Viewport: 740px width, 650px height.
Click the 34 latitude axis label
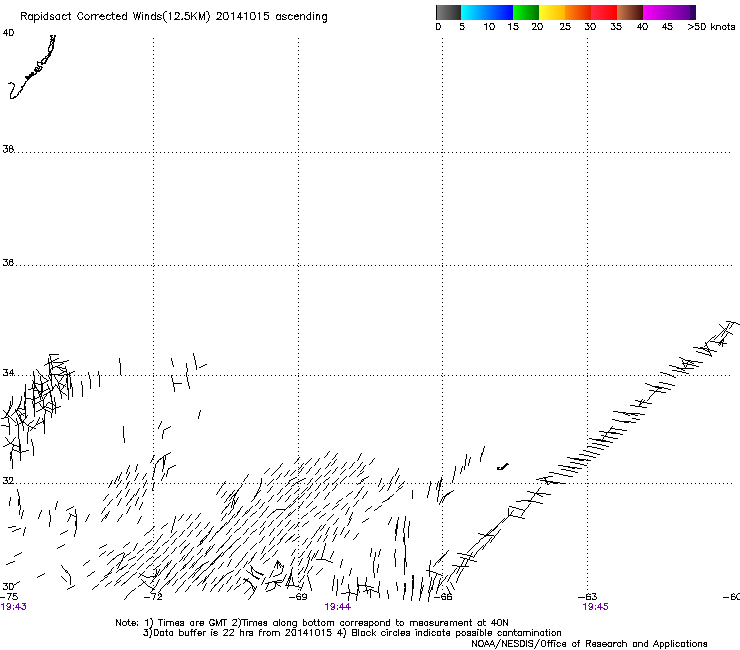[x=8, y=373]
